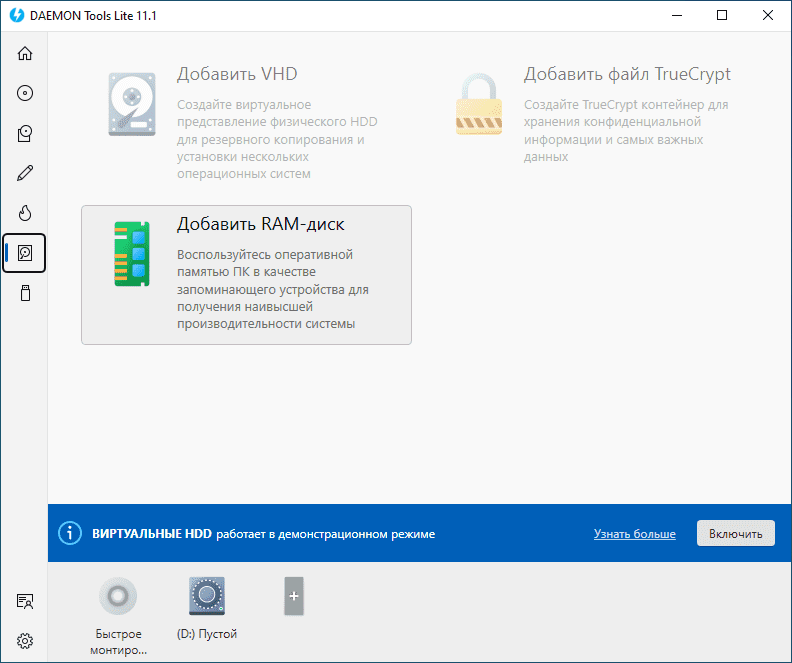Click the TrueCrypt padlock icon
The image size is (792, 663).
(x=479, y=105)
